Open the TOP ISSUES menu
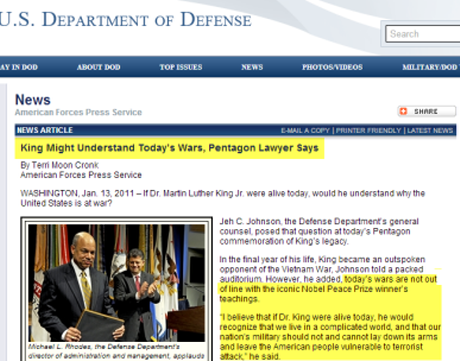This screenshot has height=361, width=460. [181, 67]
